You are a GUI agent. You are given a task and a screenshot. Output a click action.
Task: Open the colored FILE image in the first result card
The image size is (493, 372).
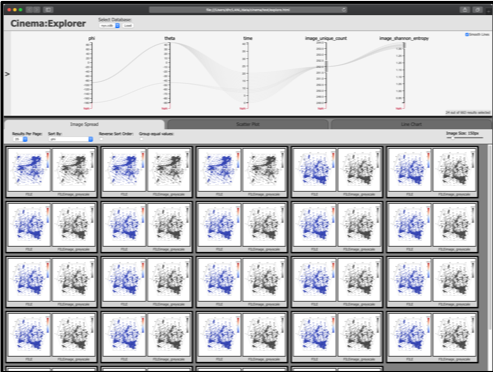pyautogui.click(x=29, y=170)
